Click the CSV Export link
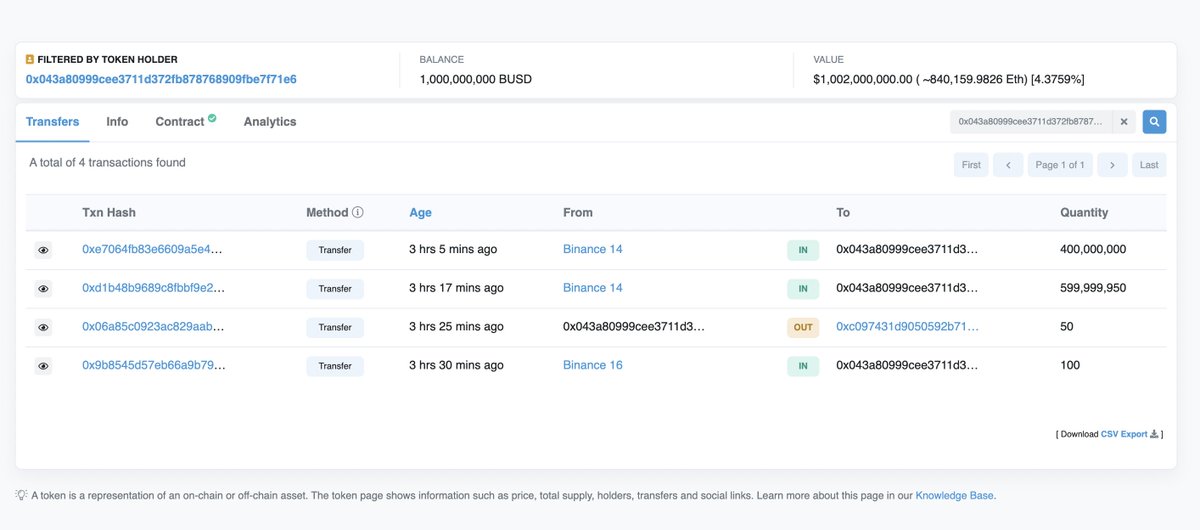 [1124, 434]
